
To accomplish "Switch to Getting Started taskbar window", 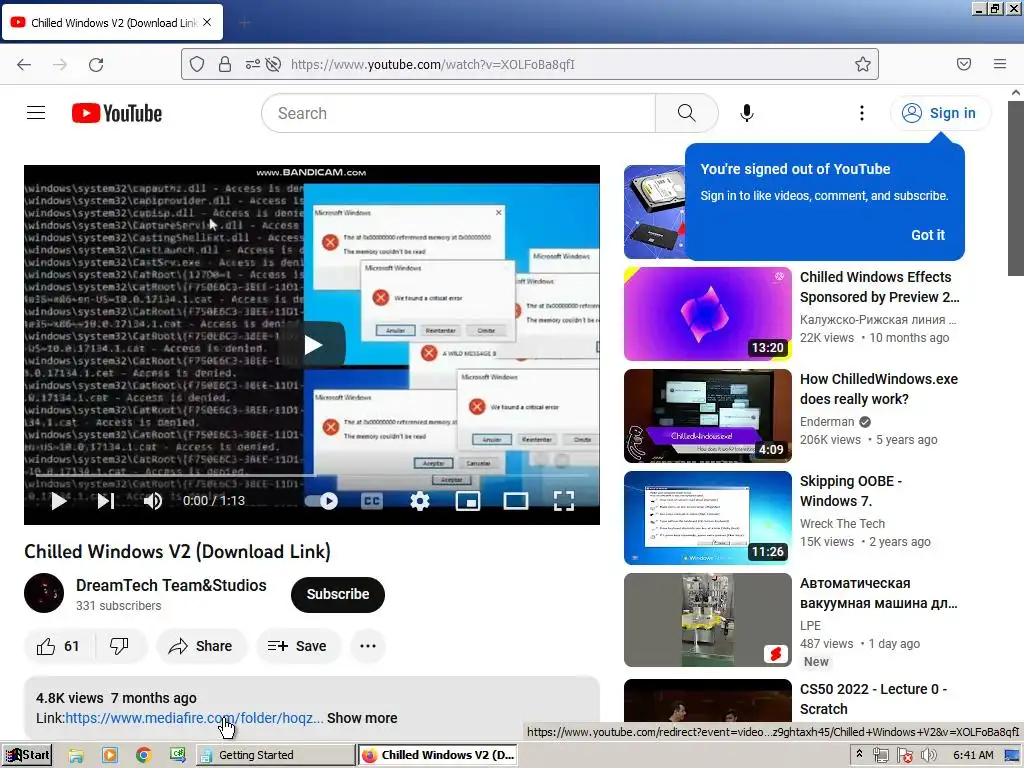I will click(x=276, y=756).
